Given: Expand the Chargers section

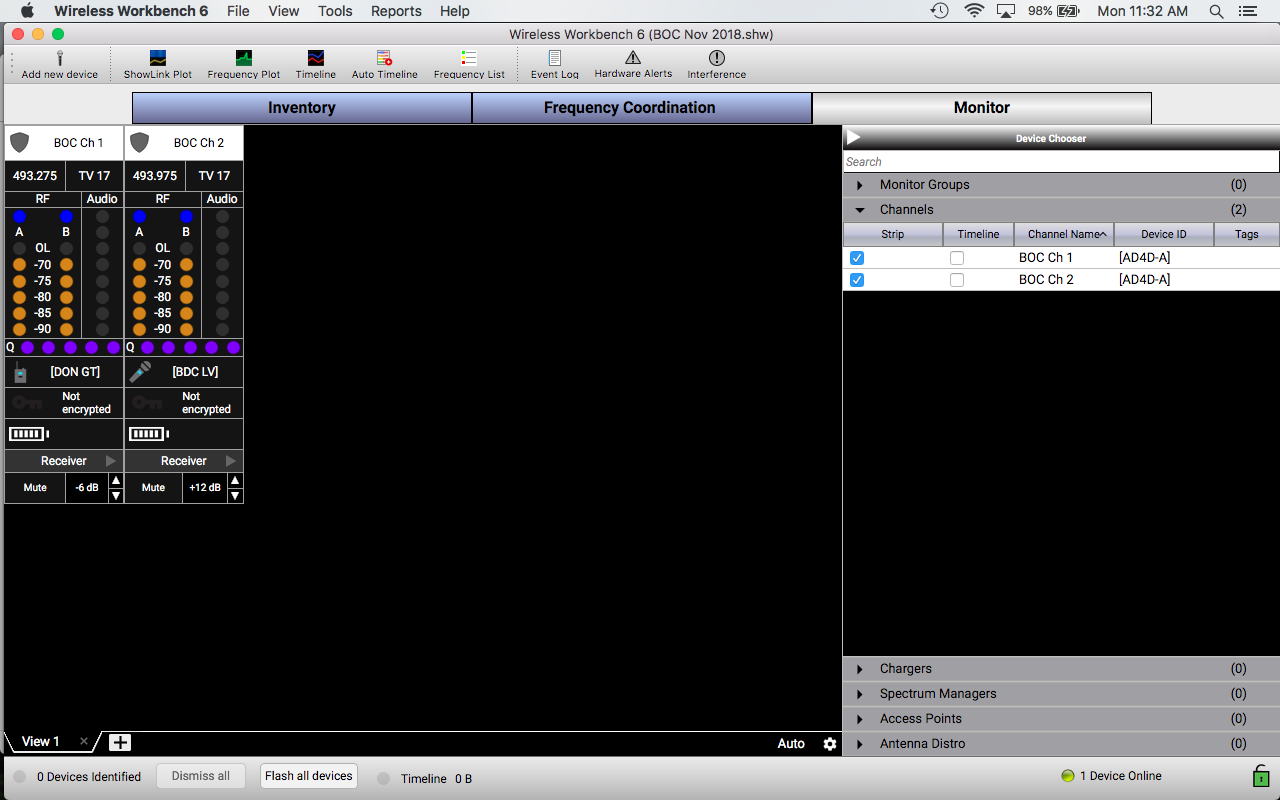Looking at the screenshot, I should pyautogui.click(x=860, y=669).
